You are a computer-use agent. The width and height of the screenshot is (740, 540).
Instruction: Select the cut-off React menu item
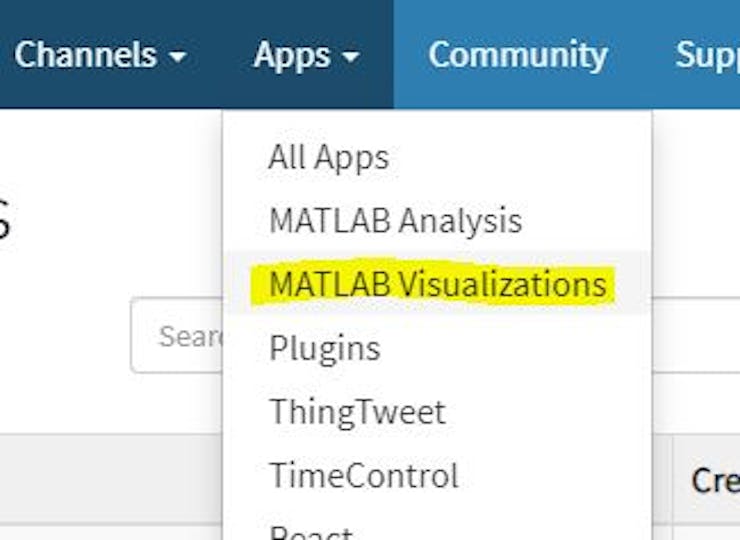[310, 532]
